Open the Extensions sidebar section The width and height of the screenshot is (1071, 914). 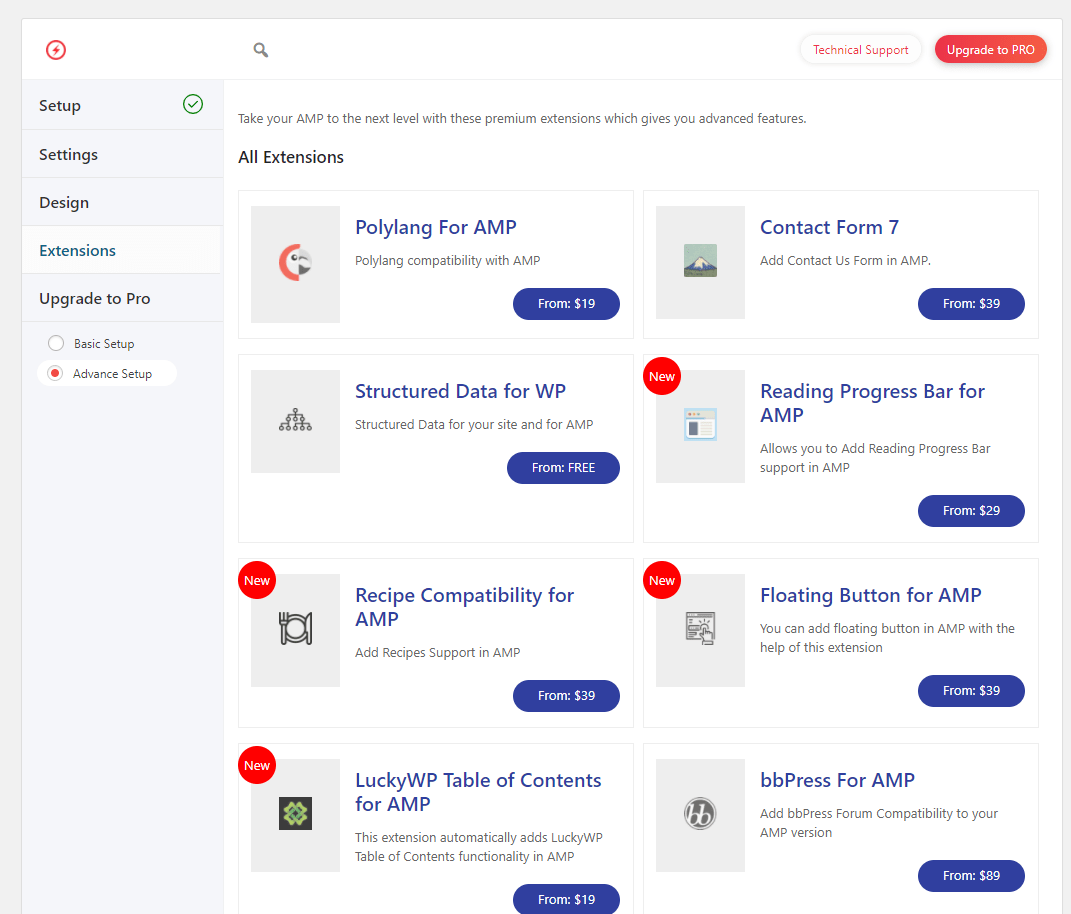click(x=122, y=250)
